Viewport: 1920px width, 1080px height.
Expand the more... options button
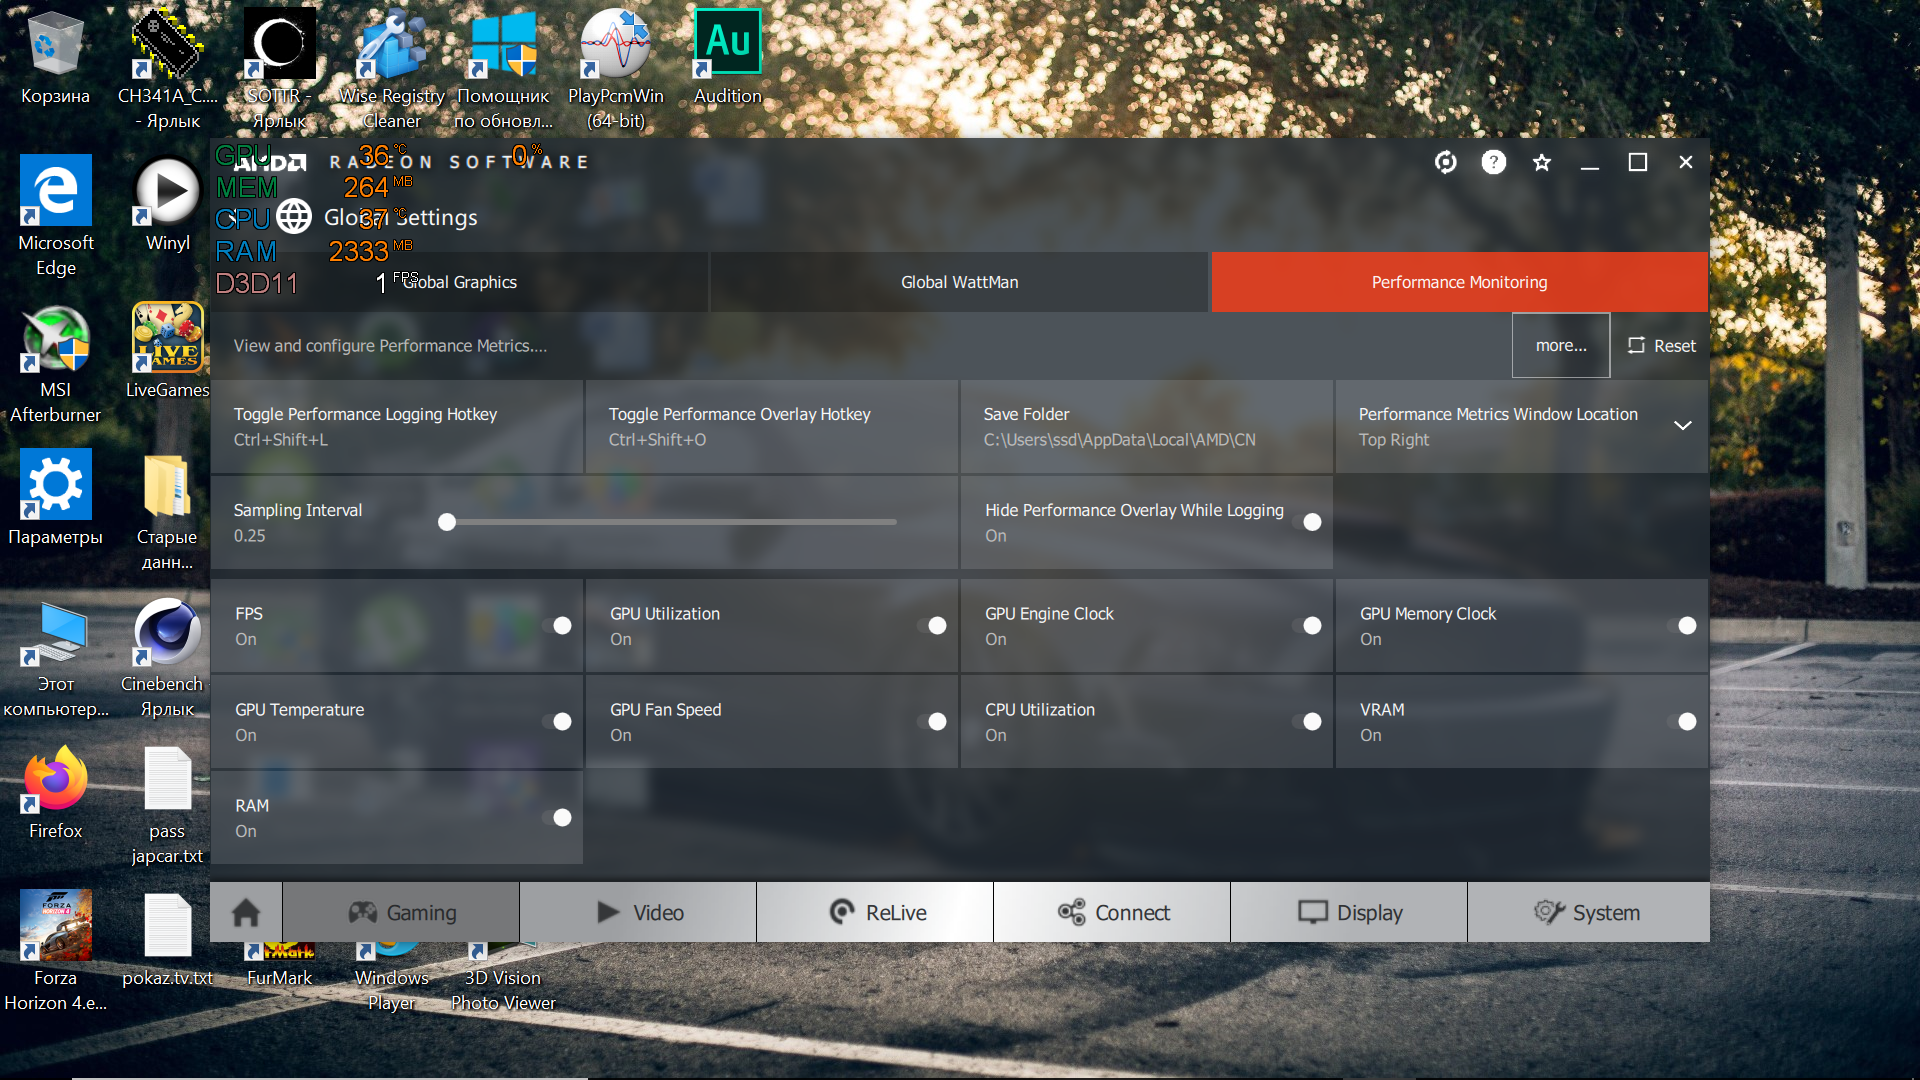pos(1560,346)
